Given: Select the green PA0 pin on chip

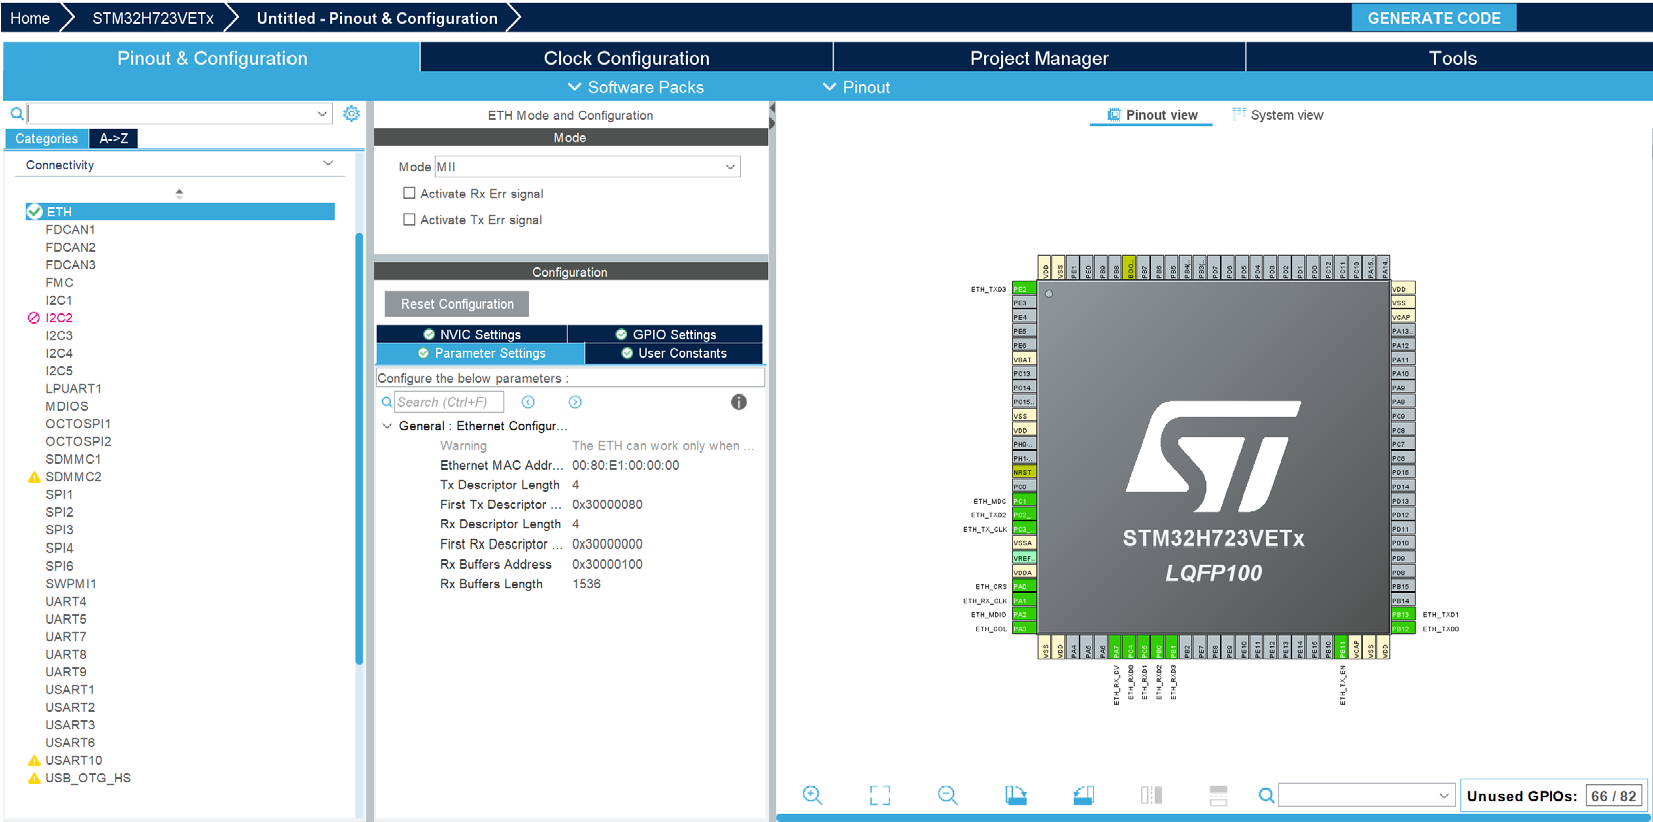Looking at the screenshot, I should coord(1023,586).
